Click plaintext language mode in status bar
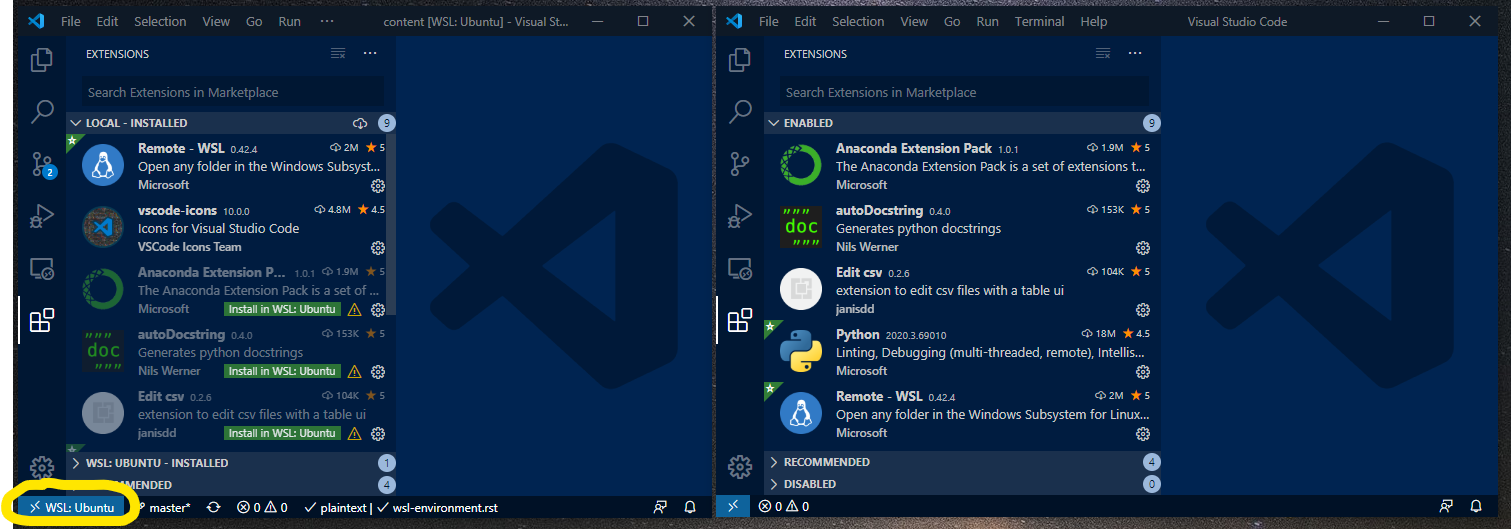Viewport: 1511px width, 529px height. click(335, 507)
